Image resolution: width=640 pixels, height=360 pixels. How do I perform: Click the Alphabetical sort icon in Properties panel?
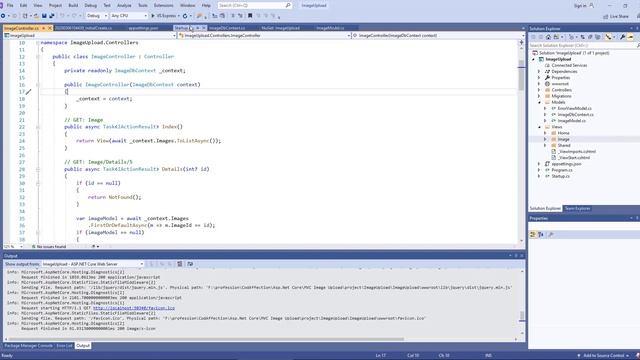click(541, 234)
